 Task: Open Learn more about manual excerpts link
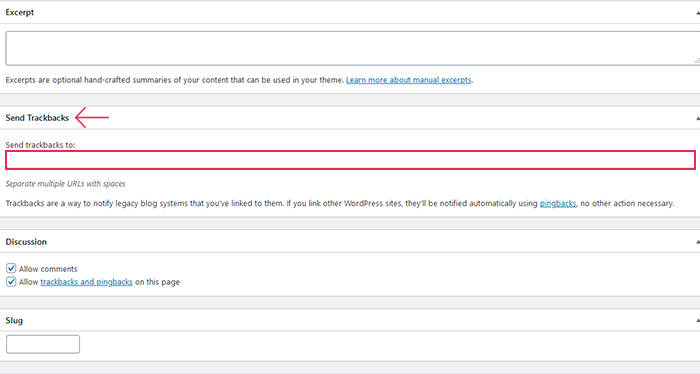point(408,80)
